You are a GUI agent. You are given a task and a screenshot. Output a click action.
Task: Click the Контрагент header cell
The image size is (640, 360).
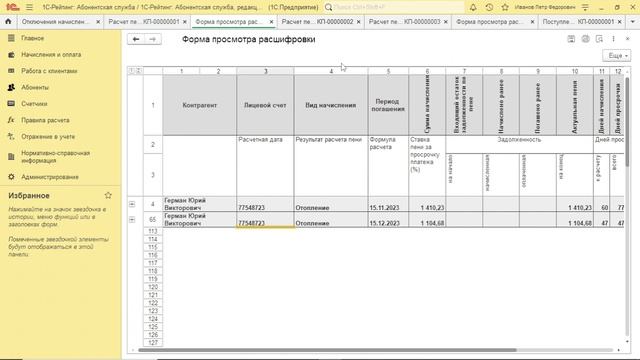200,105
